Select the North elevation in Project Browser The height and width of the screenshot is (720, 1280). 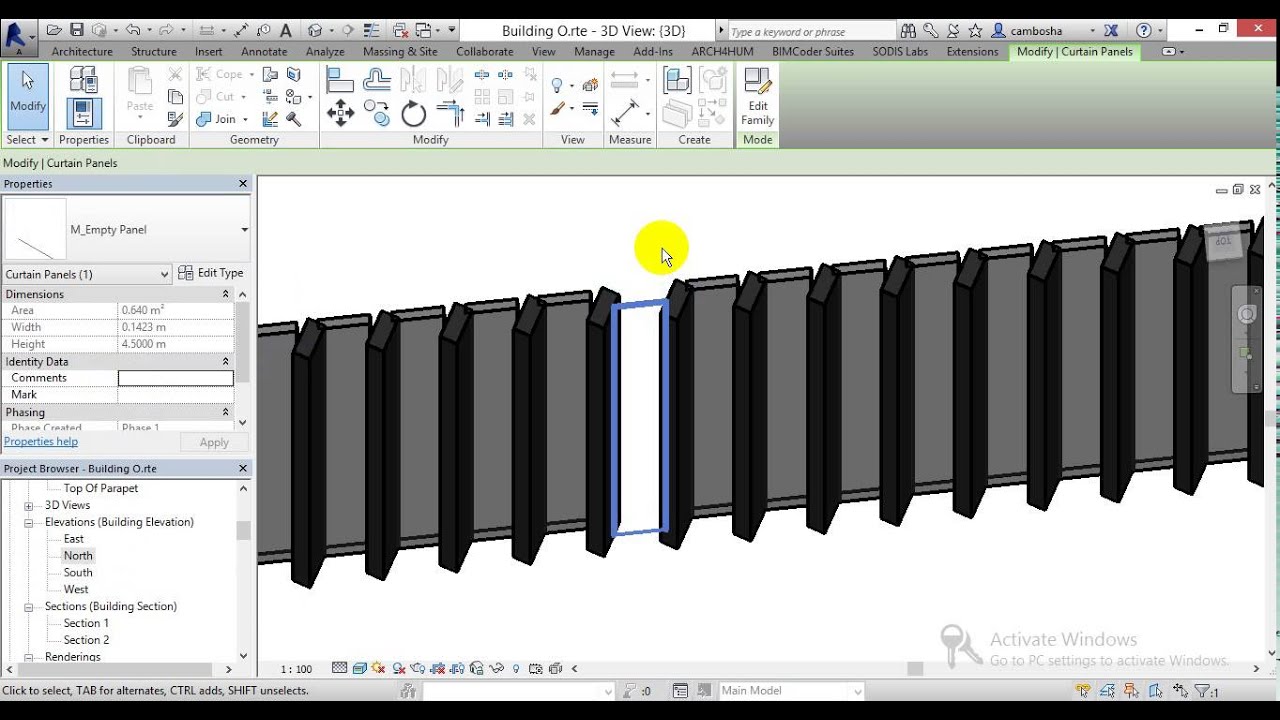(78, 556)
